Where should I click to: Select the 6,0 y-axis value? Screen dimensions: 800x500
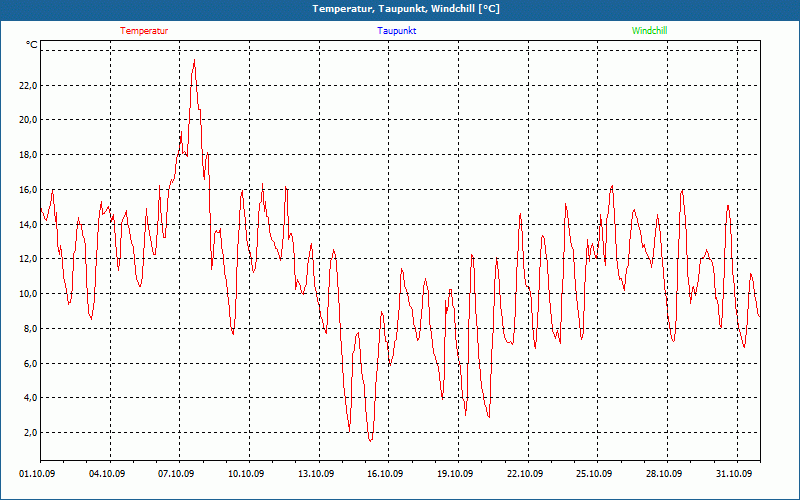[30, 363]
